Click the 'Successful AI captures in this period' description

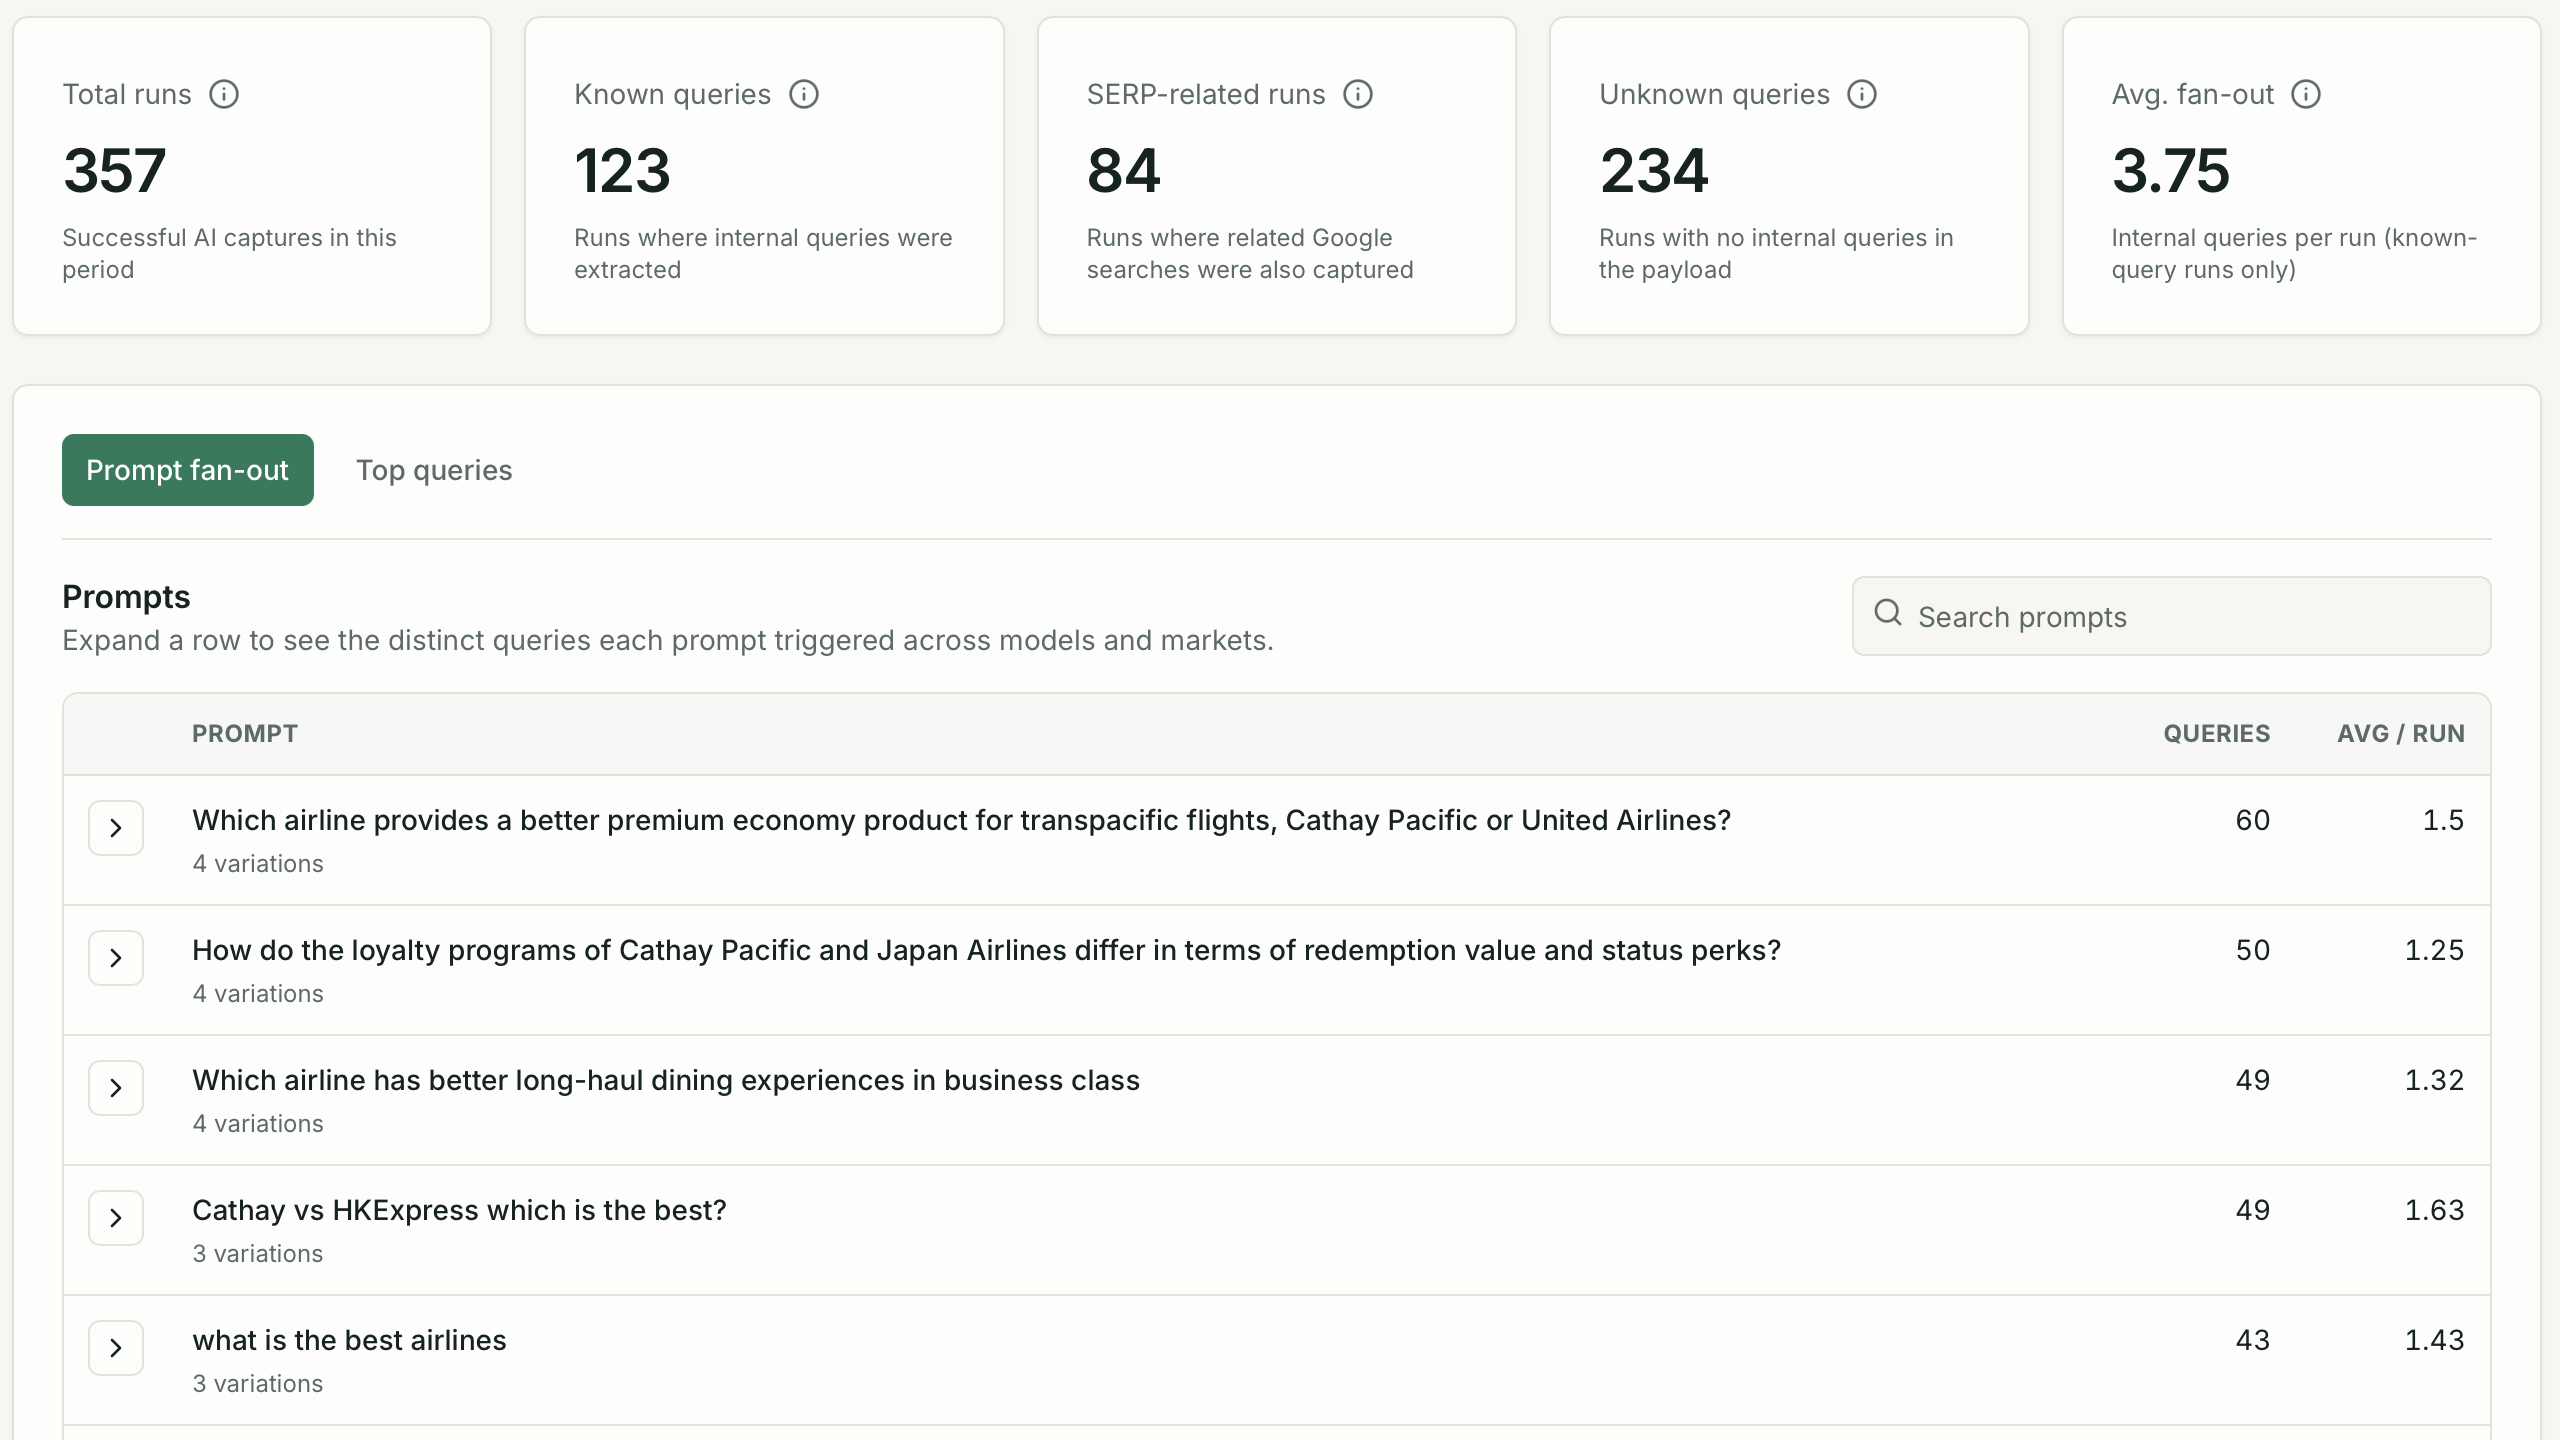[x=229, y=254]
